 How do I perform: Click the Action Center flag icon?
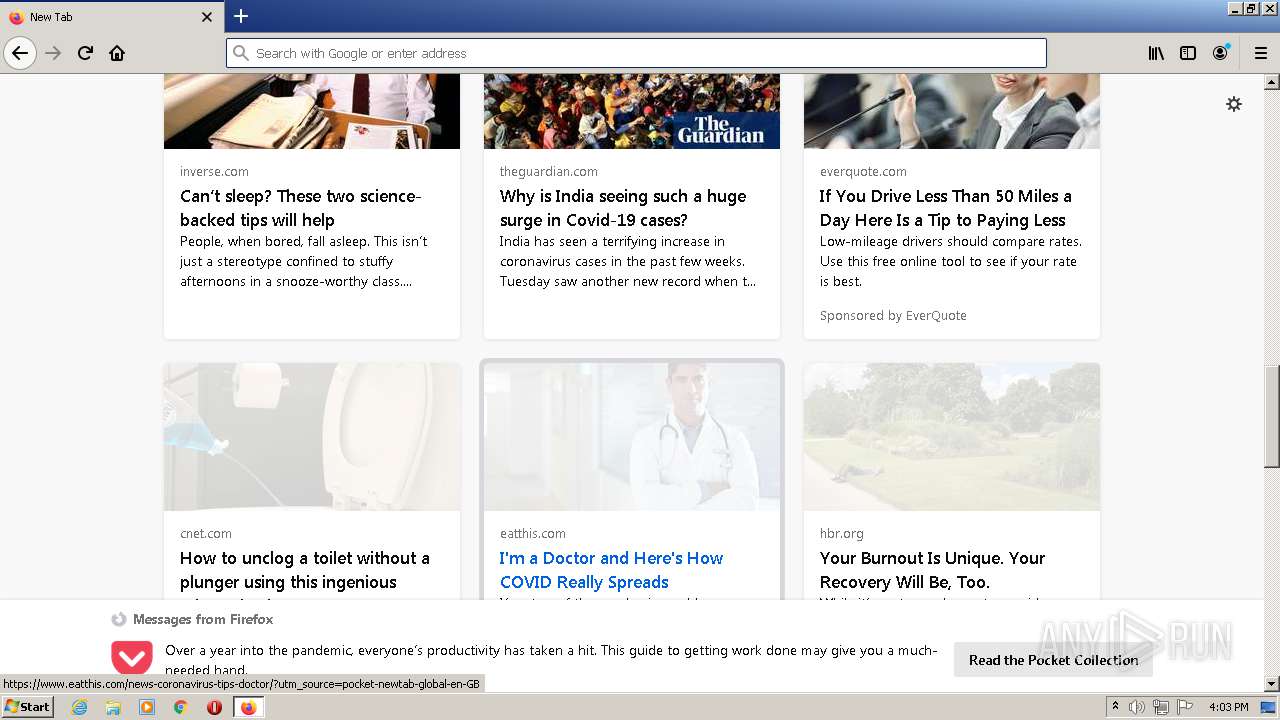[1185, 707]
